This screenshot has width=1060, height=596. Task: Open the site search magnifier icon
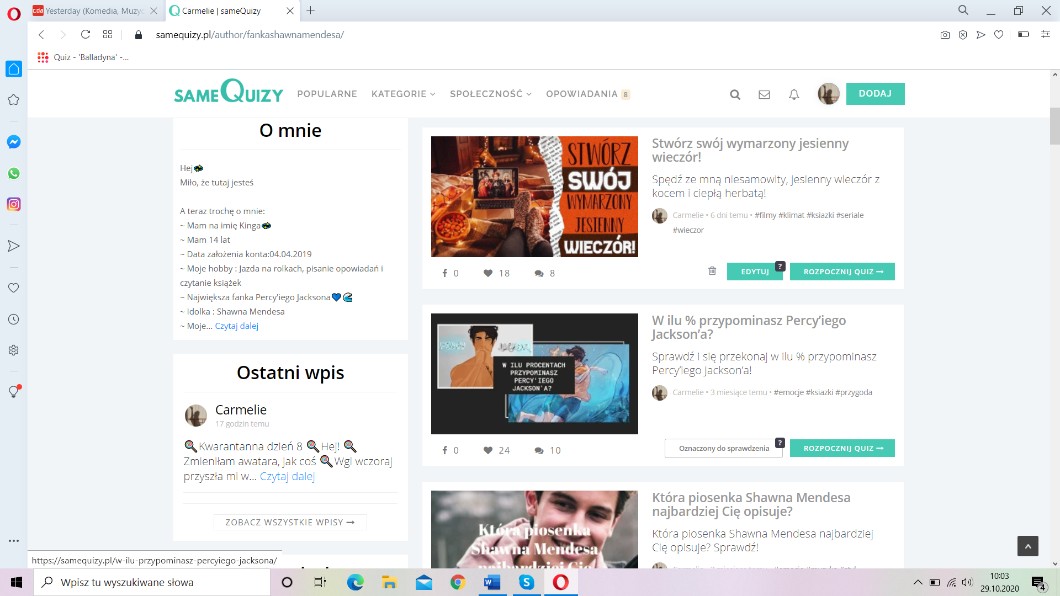click(x=735, y=95)
